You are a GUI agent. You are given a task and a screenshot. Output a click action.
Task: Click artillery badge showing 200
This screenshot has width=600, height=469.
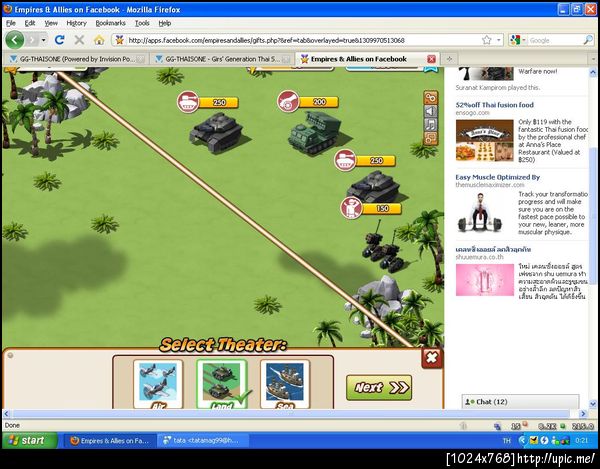pyautogui.click(x=308, y=102)
